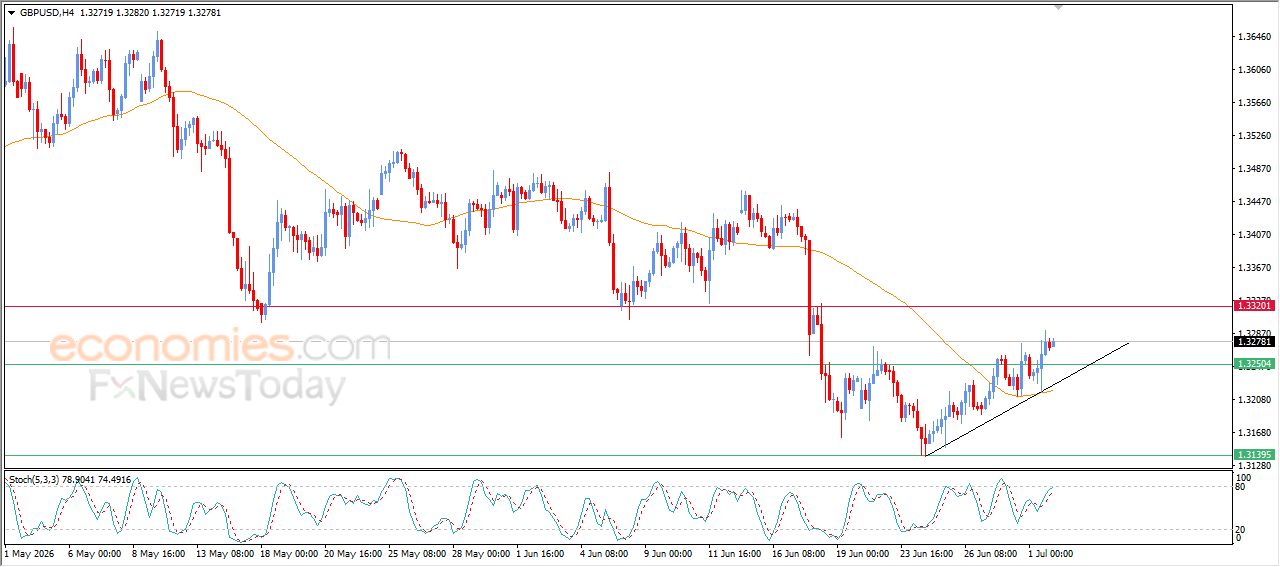The image size is (1280, 567).
Task: Click the green 1.31395 support price label
Action: coord(1254,455)
